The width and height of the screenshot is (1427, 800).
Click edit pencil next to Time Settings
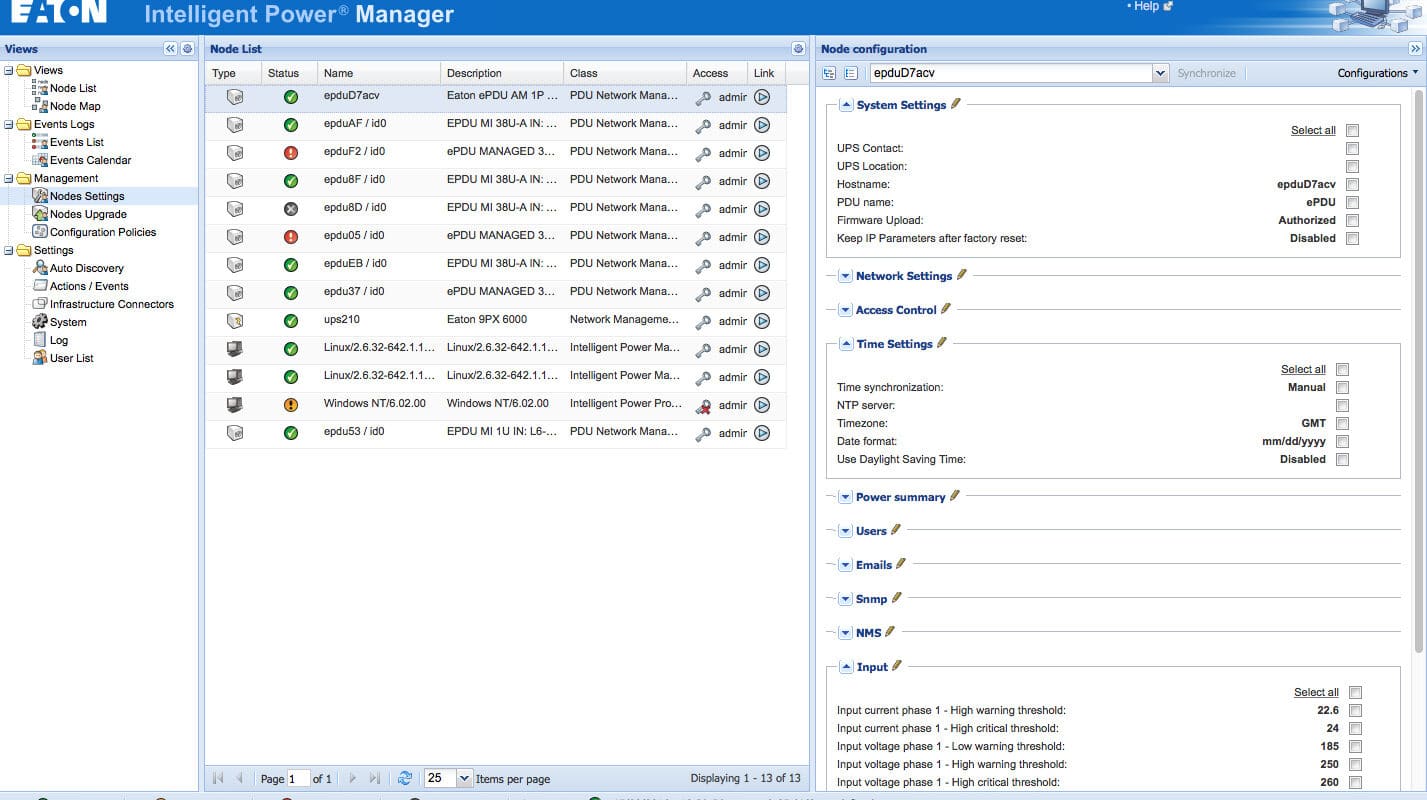click(942, 342)
